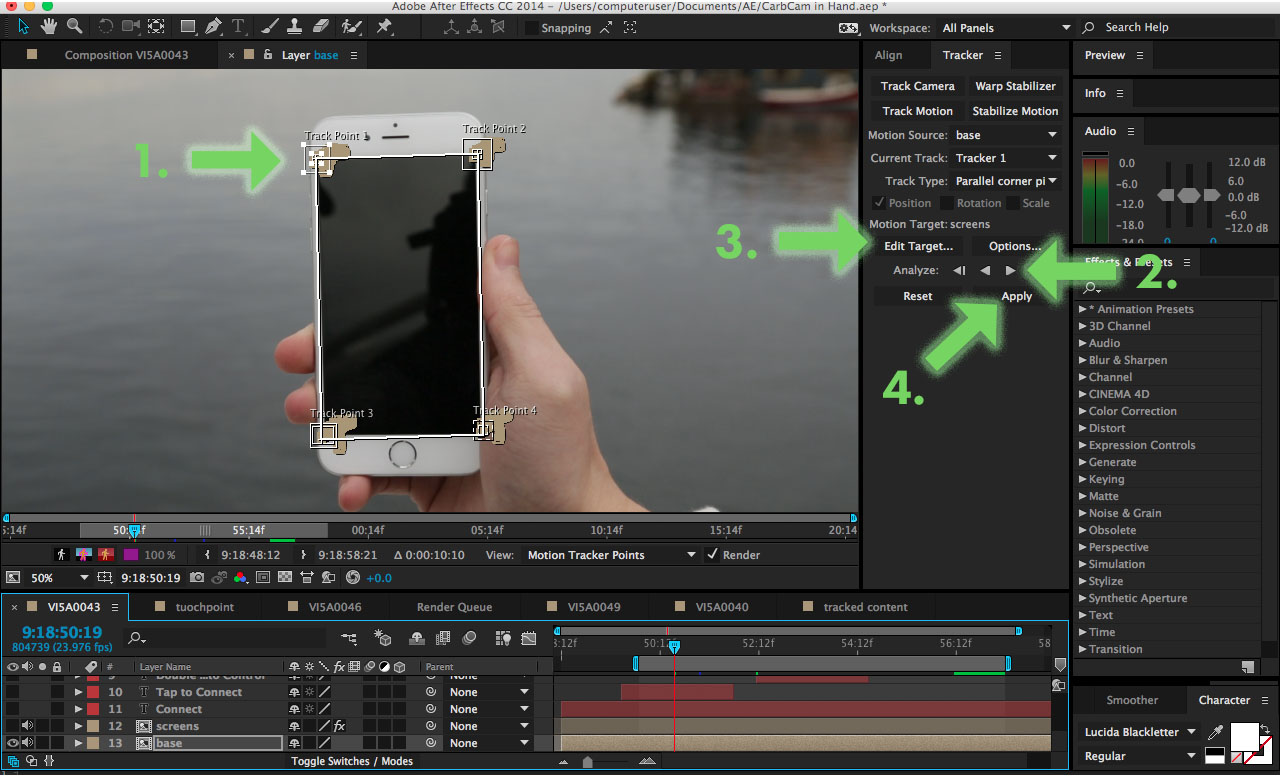Image resolution: width=1280 pixels, height=777 pixels.
Task: Open the 50% magnification dropdown
Action: (x=59, y=578)
